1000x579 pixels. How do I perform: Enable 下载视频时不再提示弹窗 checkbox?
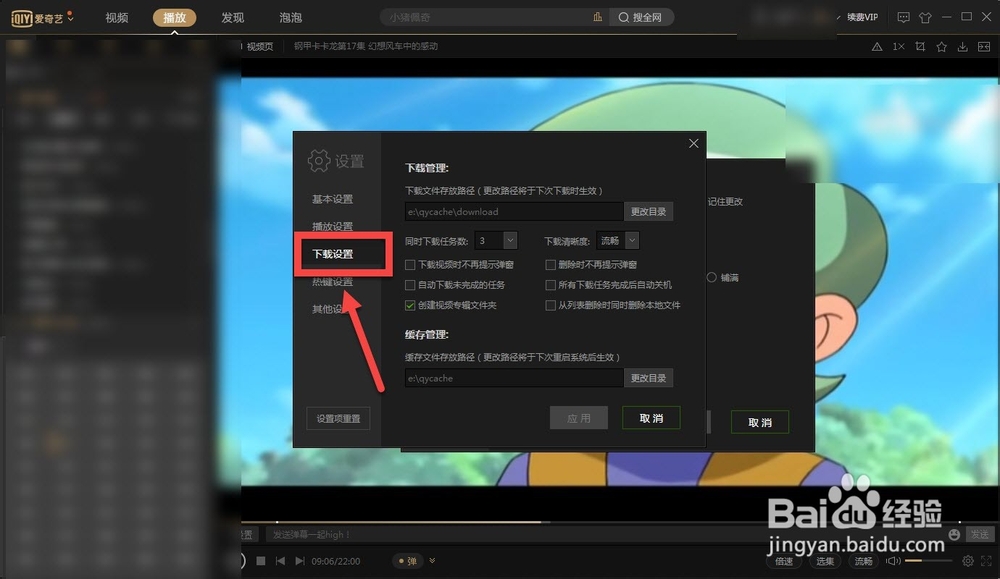coord(410,264)
